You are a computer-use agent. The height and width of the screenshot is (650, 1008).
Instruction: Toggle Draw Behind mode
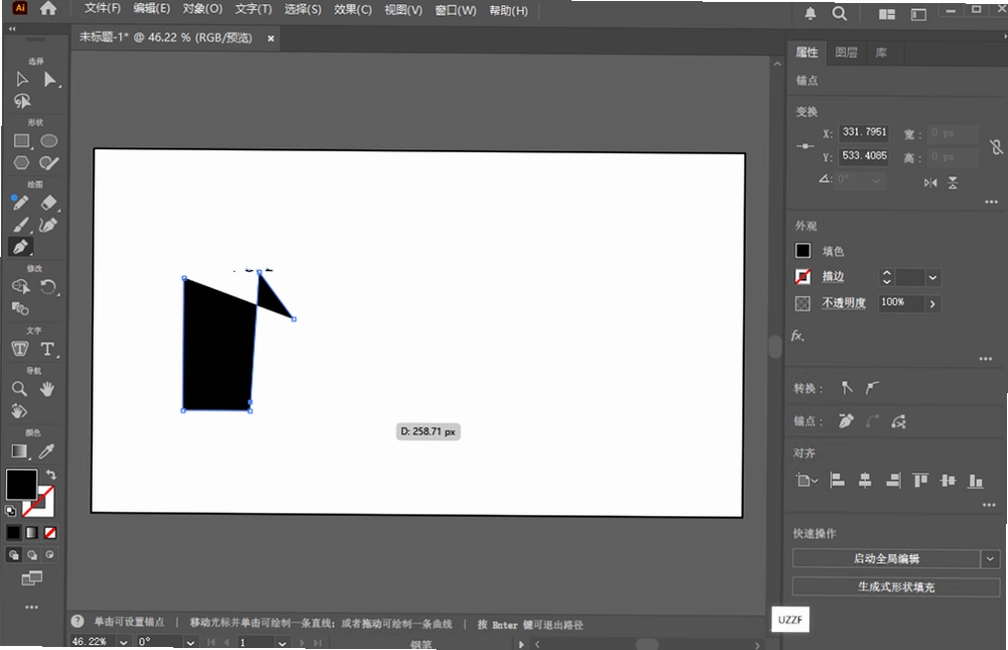32,555
